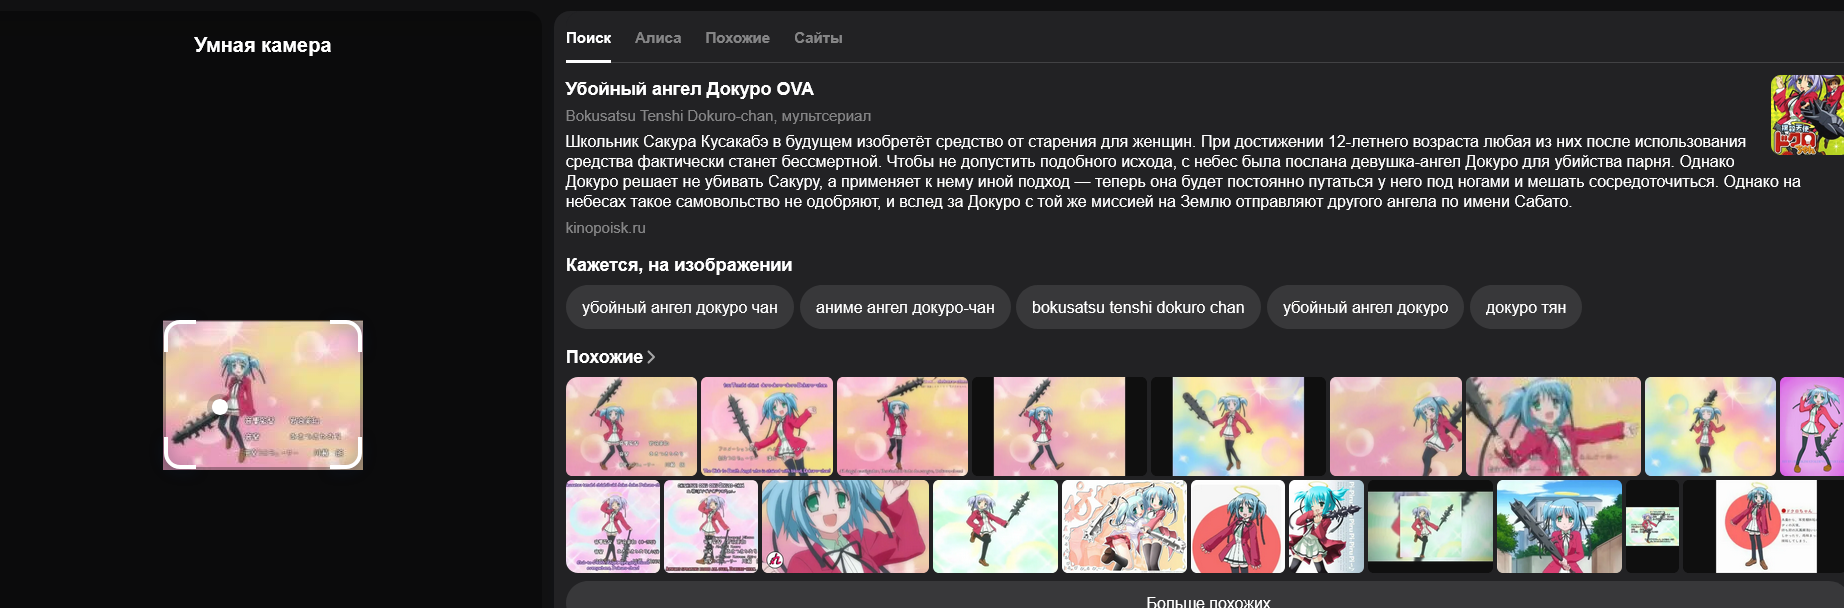1844x608 pixels.
Task: Click the white focus dot on uploaded image
Action: 220,406
